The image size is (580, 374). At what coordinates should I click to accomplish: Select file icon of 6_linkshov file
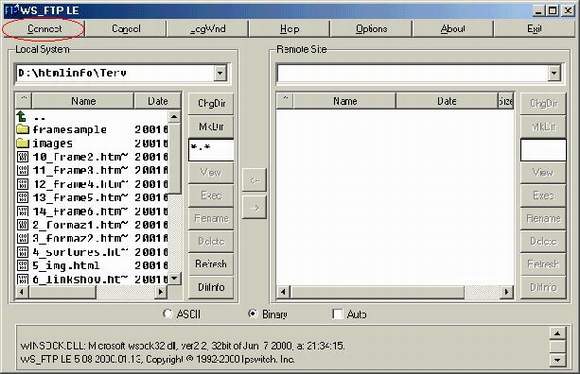click(x=23, y=279)
